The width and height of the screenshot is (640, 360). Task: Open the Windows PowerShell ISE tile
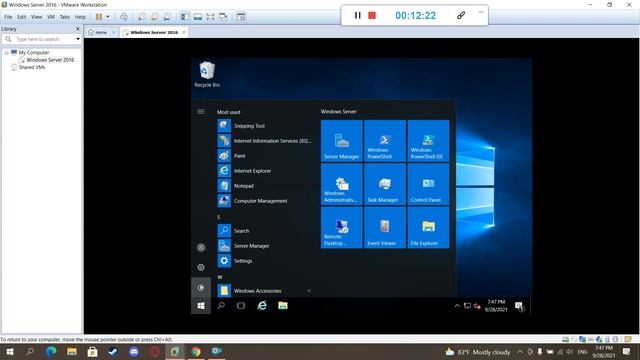click(428, 141)
